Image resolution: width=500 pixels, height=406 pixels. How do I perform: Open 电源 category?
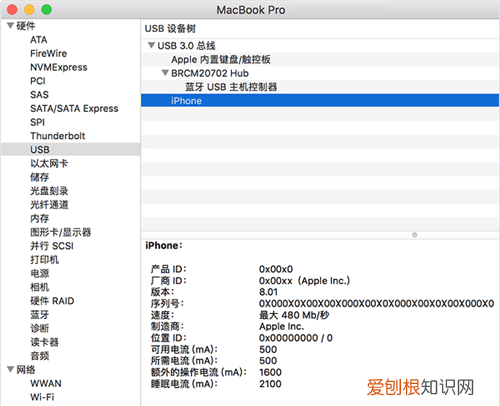click(x=39, y=273)
